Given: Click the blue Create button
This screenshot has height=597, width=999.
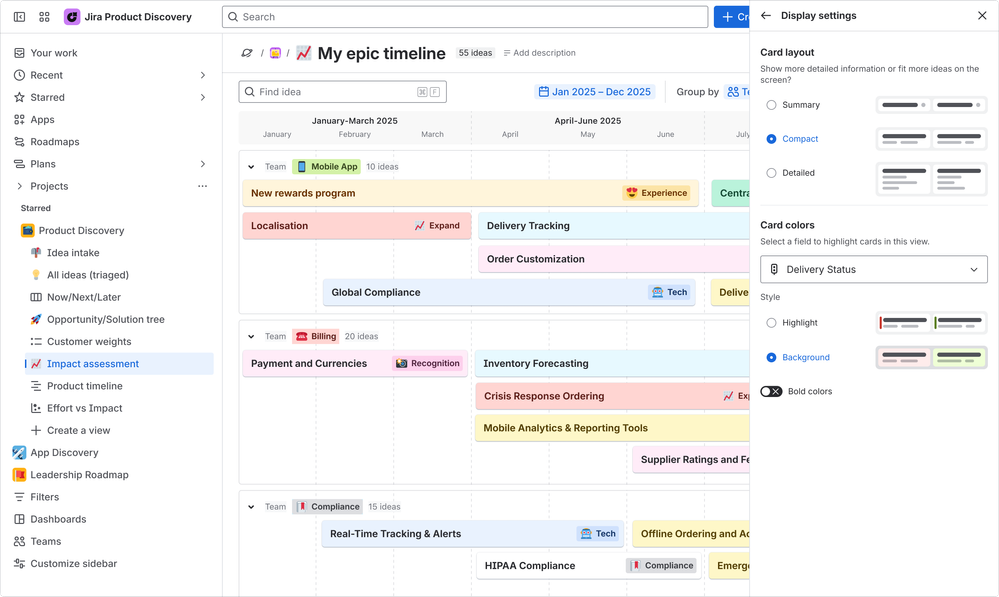Looking at the screenshot, I should pyautogui.click(x=732, y=17).
